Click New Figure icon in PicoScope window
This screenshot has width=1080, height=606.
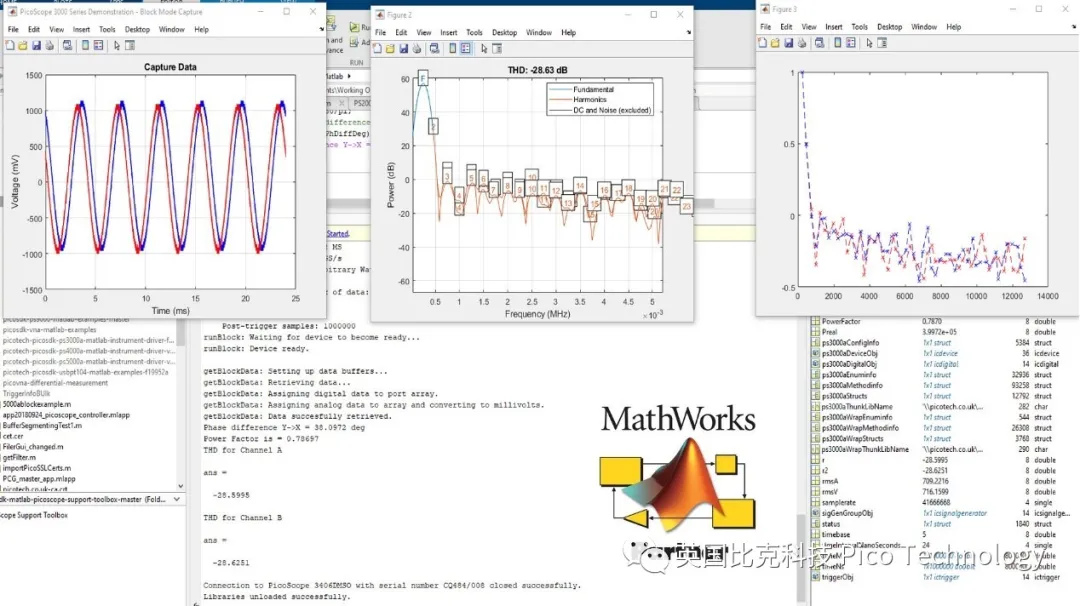point(10,45)
